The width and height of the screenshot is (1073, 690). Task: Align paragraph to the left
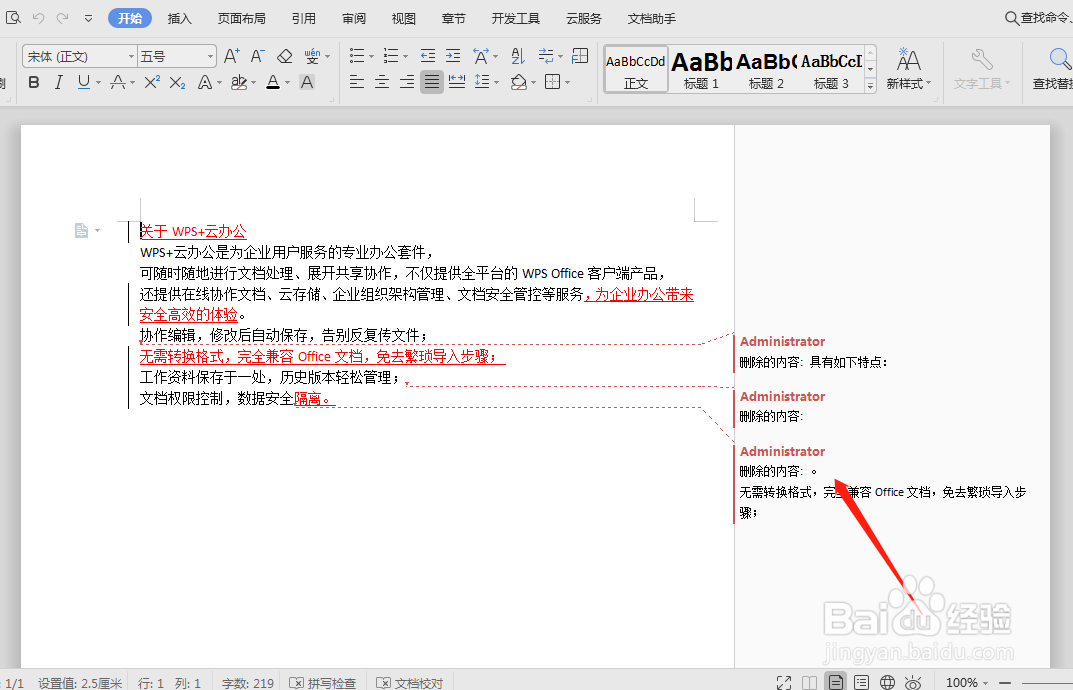pos(357,82)
